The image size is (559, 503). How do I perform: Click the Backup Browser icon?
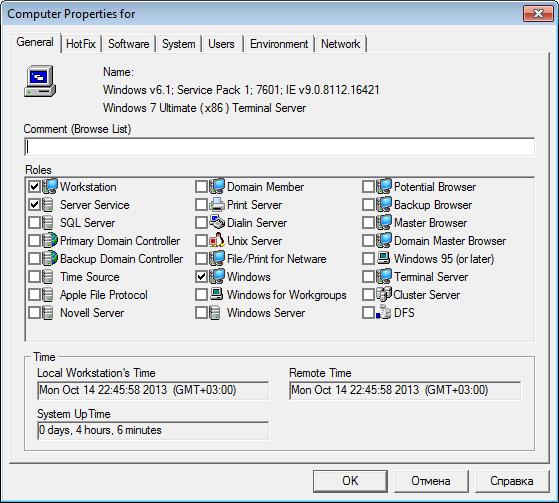click(384, 205)
